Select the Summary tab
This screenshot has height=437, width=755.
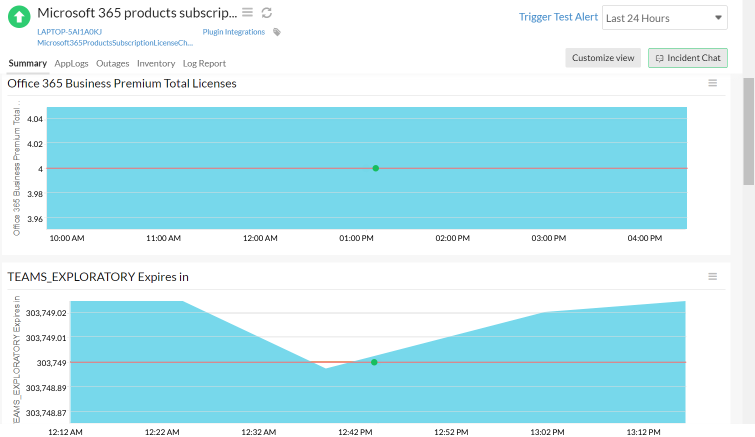[27, 64]
